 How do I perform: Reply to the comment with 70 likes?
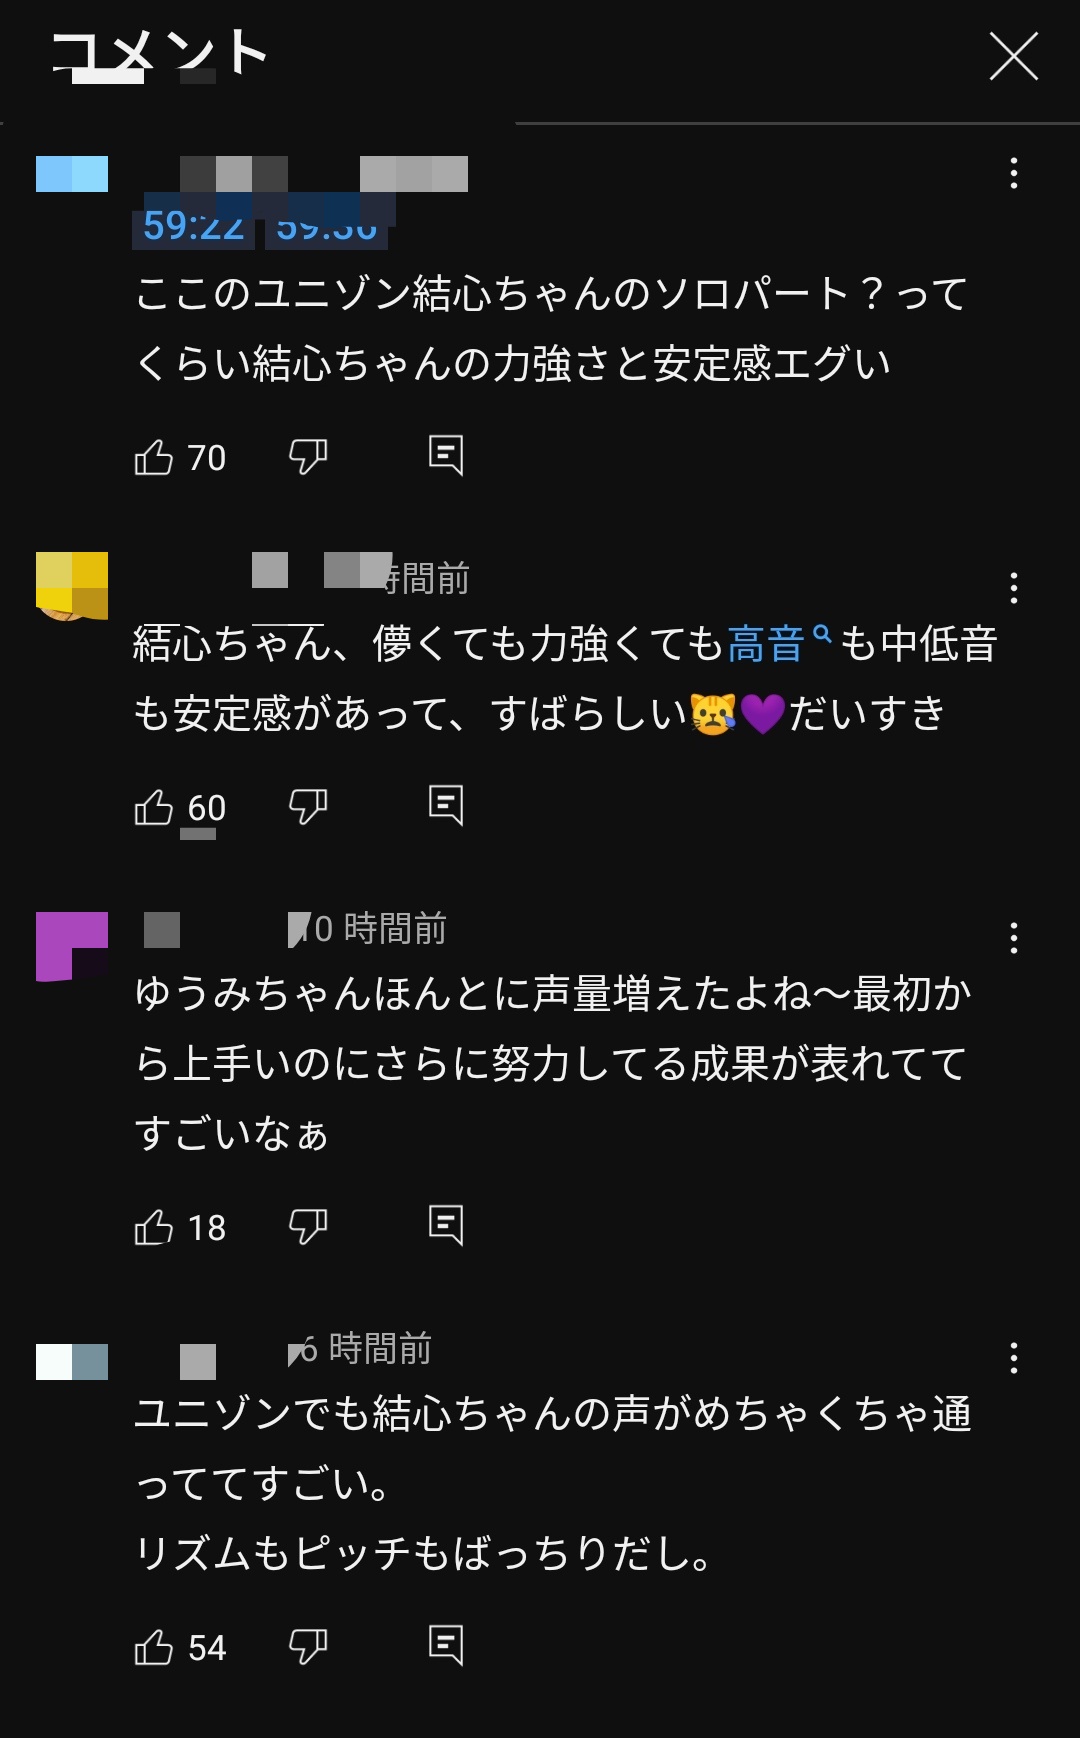pyautogui.click(x=446, y=456)
